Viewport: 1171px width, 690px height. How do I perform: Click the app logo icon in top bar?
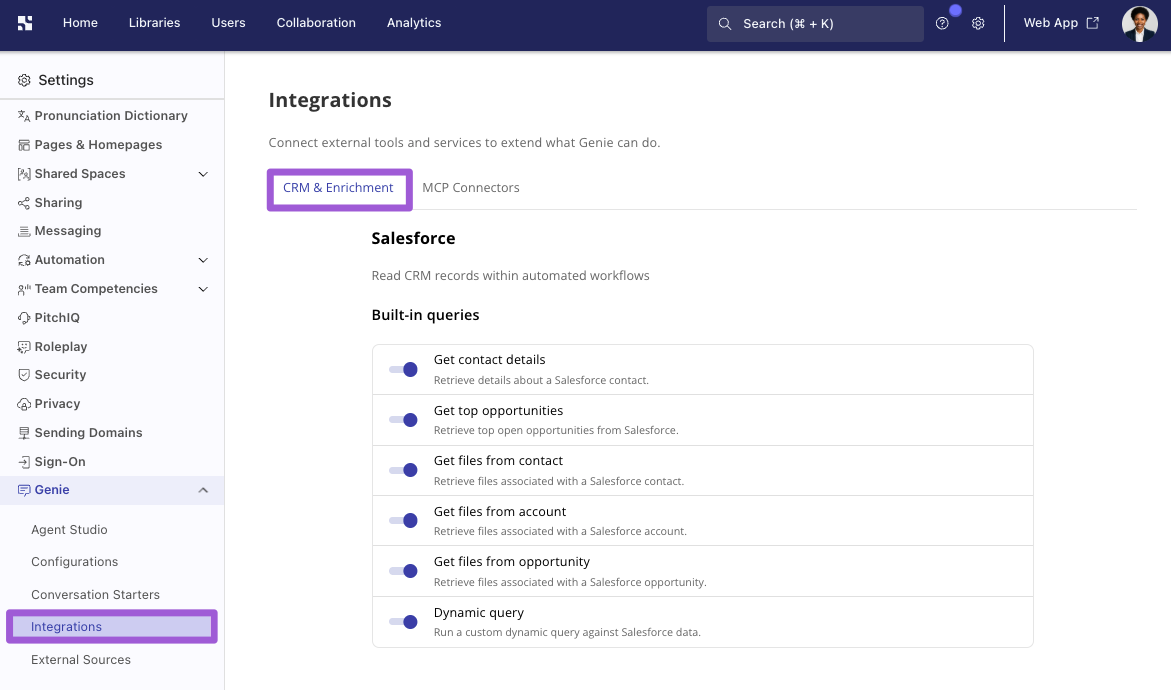click(25, 23)
